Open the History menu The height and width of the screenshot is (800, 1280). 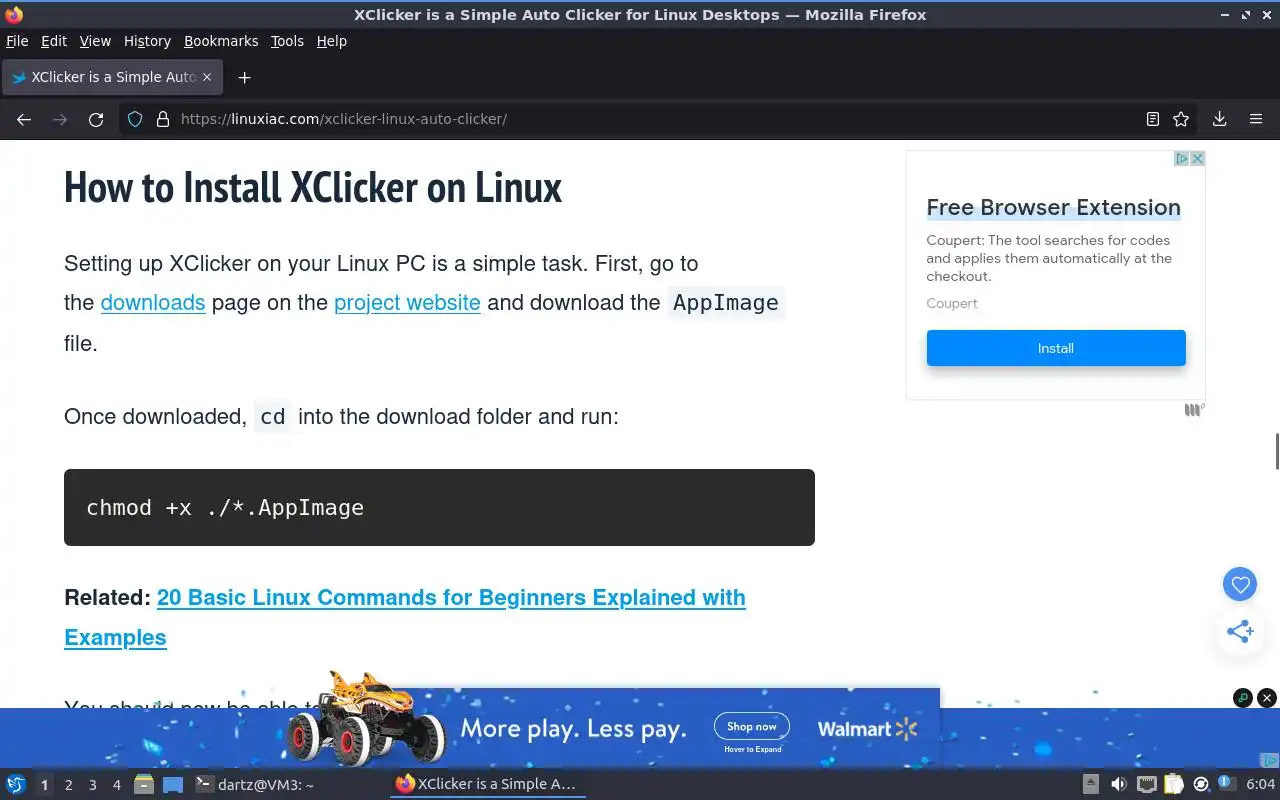(147, 41)
